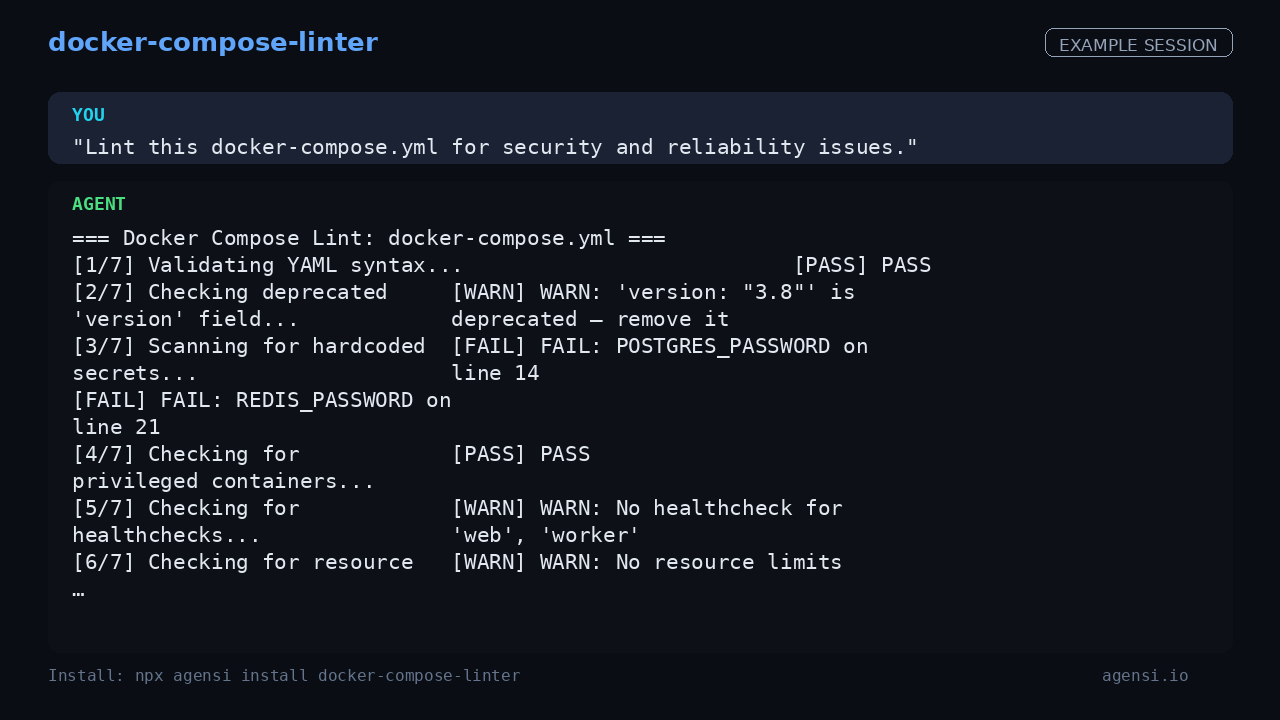Select the user prompt "Lint this docker-compose.yml…"

tap(495, 147)
